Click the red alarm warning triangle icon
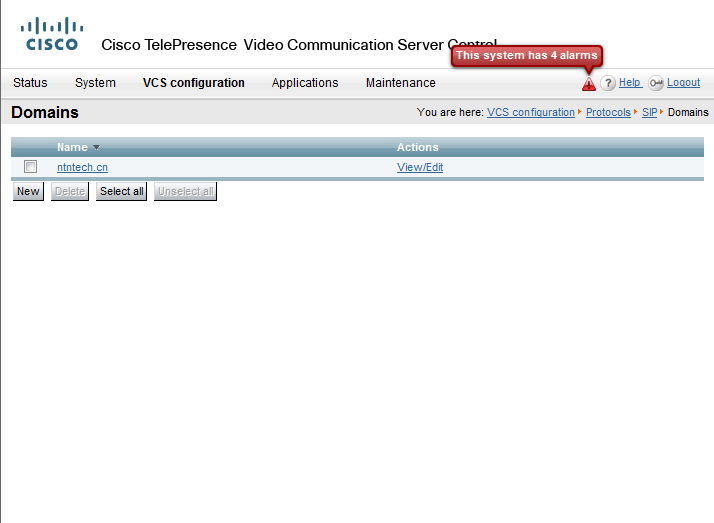This screenshot has width=714, height=523. click(588, 84)
